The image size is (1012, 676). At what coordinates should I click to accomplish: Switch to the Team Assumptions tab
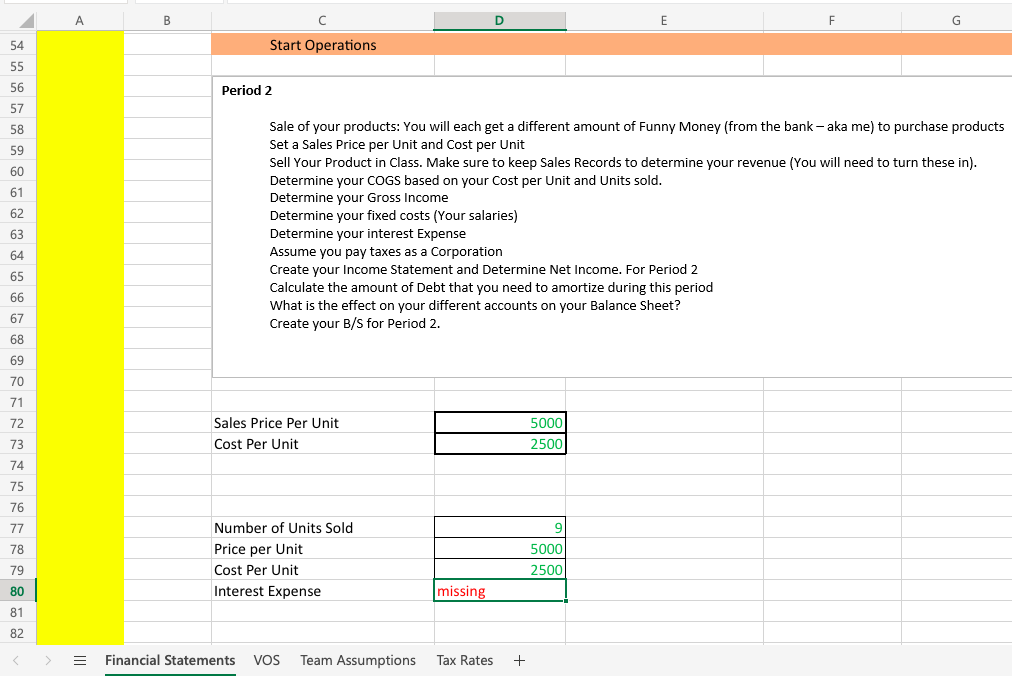pyautogui.click(x=357, y=660)
